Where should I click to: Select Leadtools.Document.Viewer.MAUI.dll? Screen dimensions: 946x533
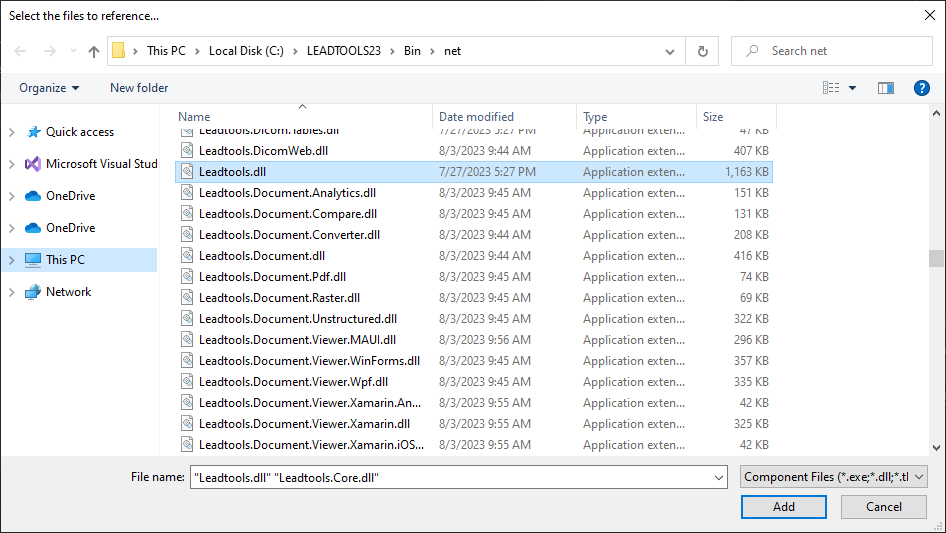(x=297, y=340)
